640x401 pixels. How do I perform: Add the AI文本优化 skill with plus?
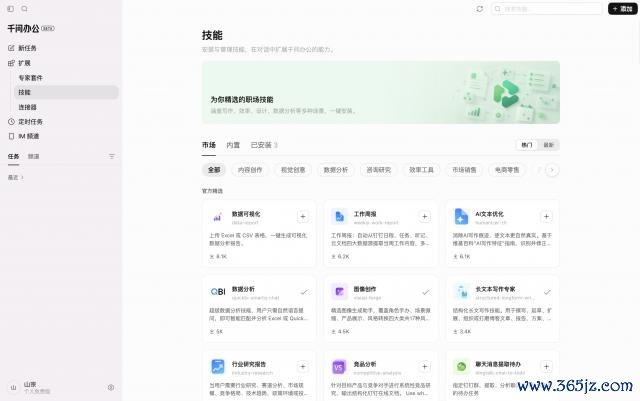547,216
